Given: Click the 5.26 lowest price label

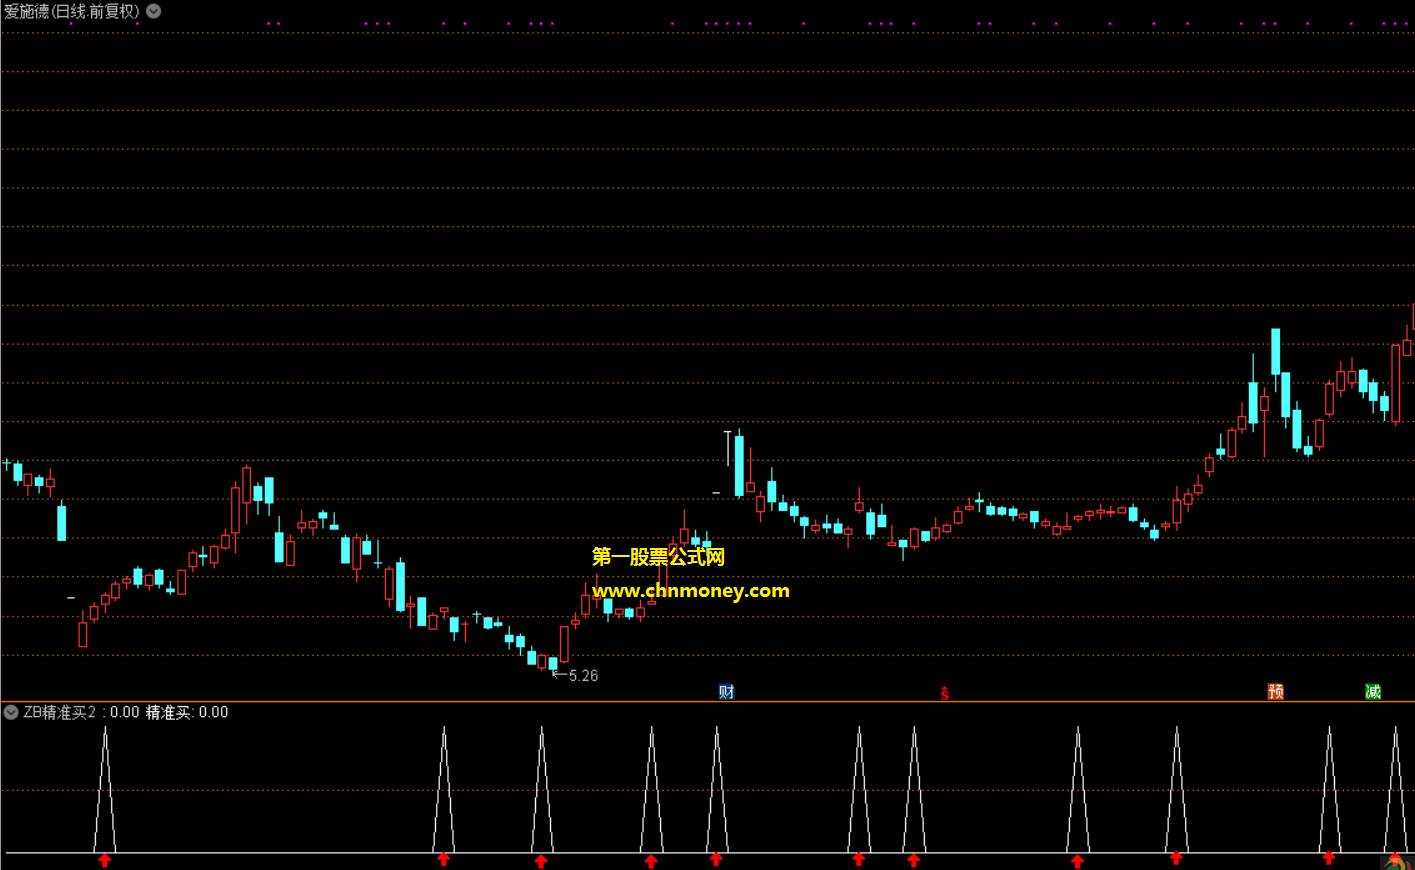Looking at the screenshot, I should 583,676.
